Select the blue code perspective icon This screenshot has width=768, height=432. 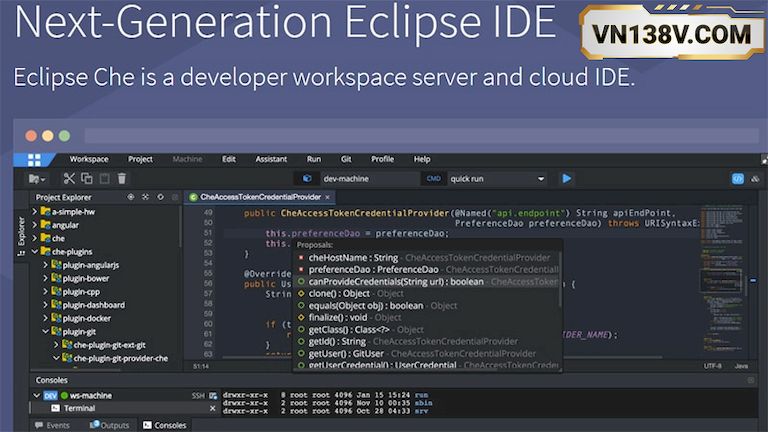738,179
